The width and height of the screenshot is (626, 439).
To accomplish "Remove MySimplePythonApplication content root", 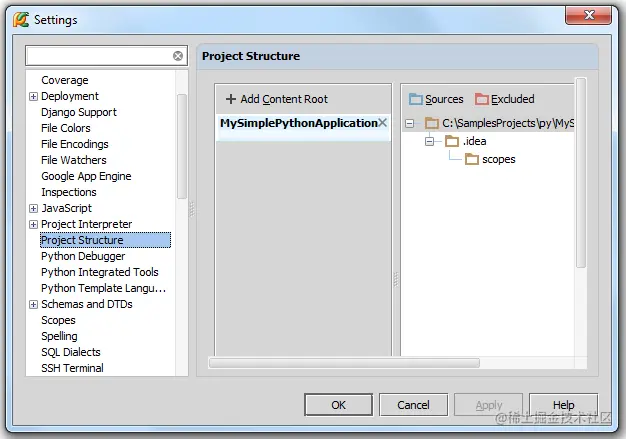I will pyautogui.click(x=382, y=123).
